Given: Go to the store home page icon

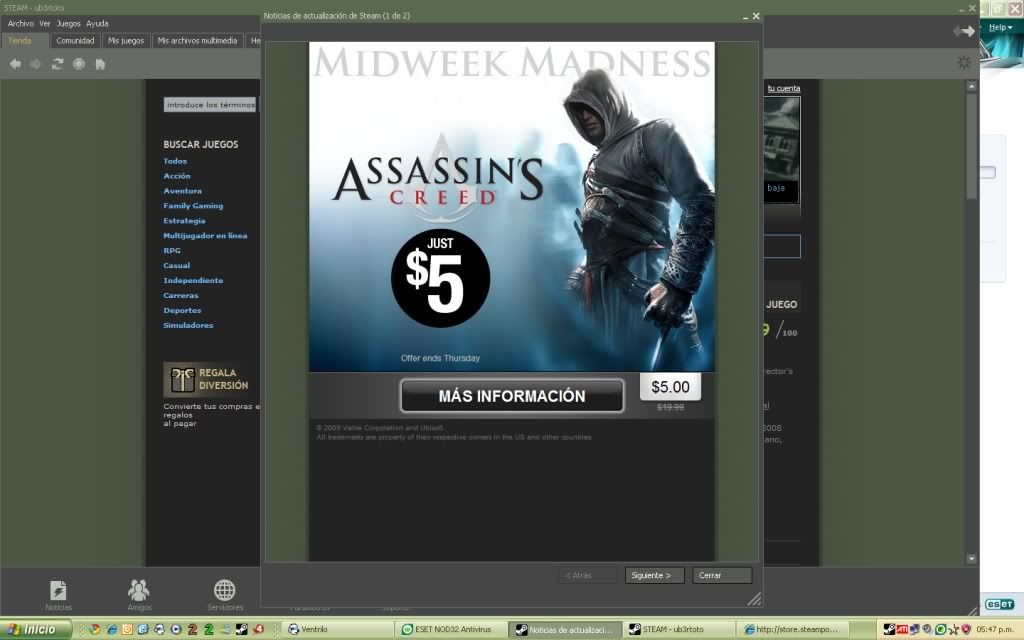Looking at the screenshot, I should click(x=100, y=64).
